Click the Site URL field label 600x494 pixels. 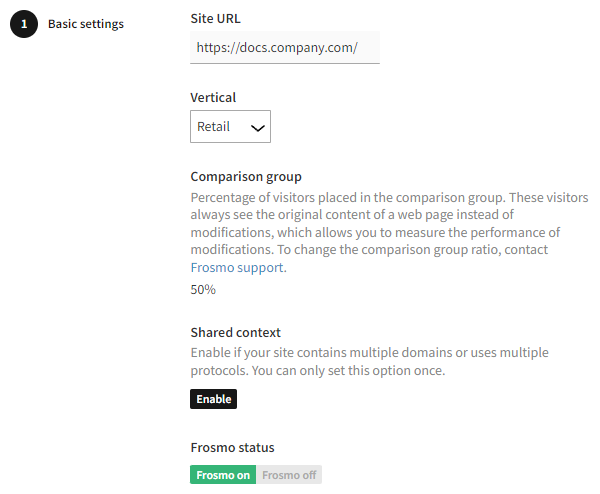click(x=215, y=18)
